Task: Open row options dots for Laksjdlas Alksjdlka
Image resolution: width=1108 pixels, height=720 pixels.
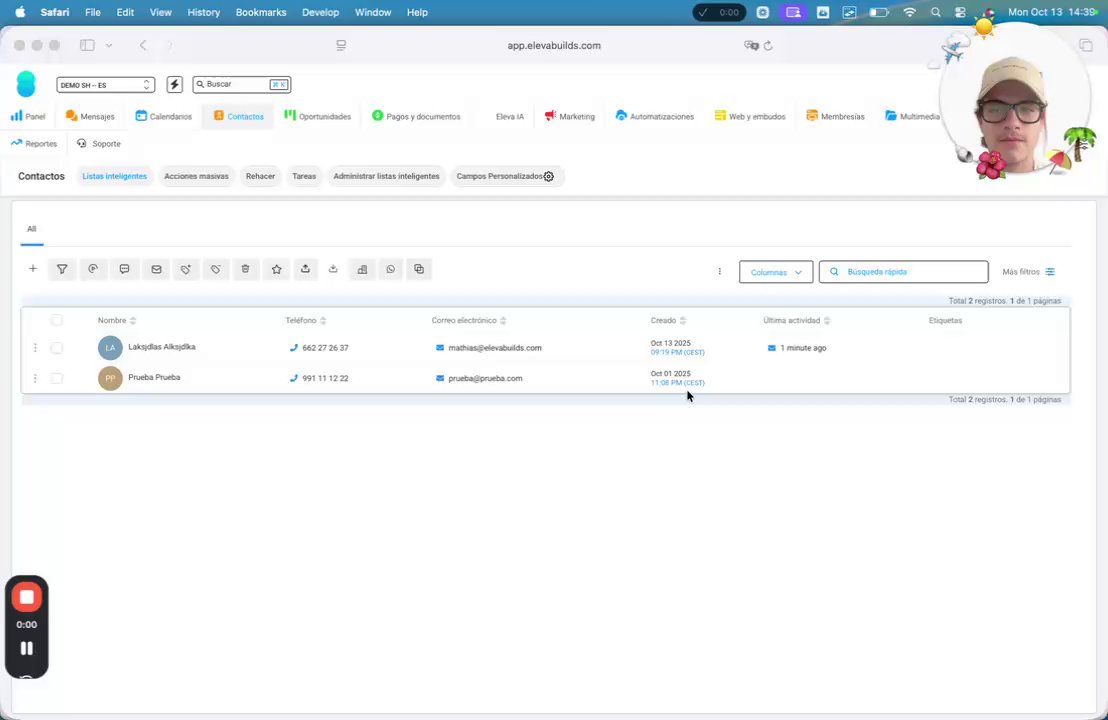Action: [x=35, y=348]
